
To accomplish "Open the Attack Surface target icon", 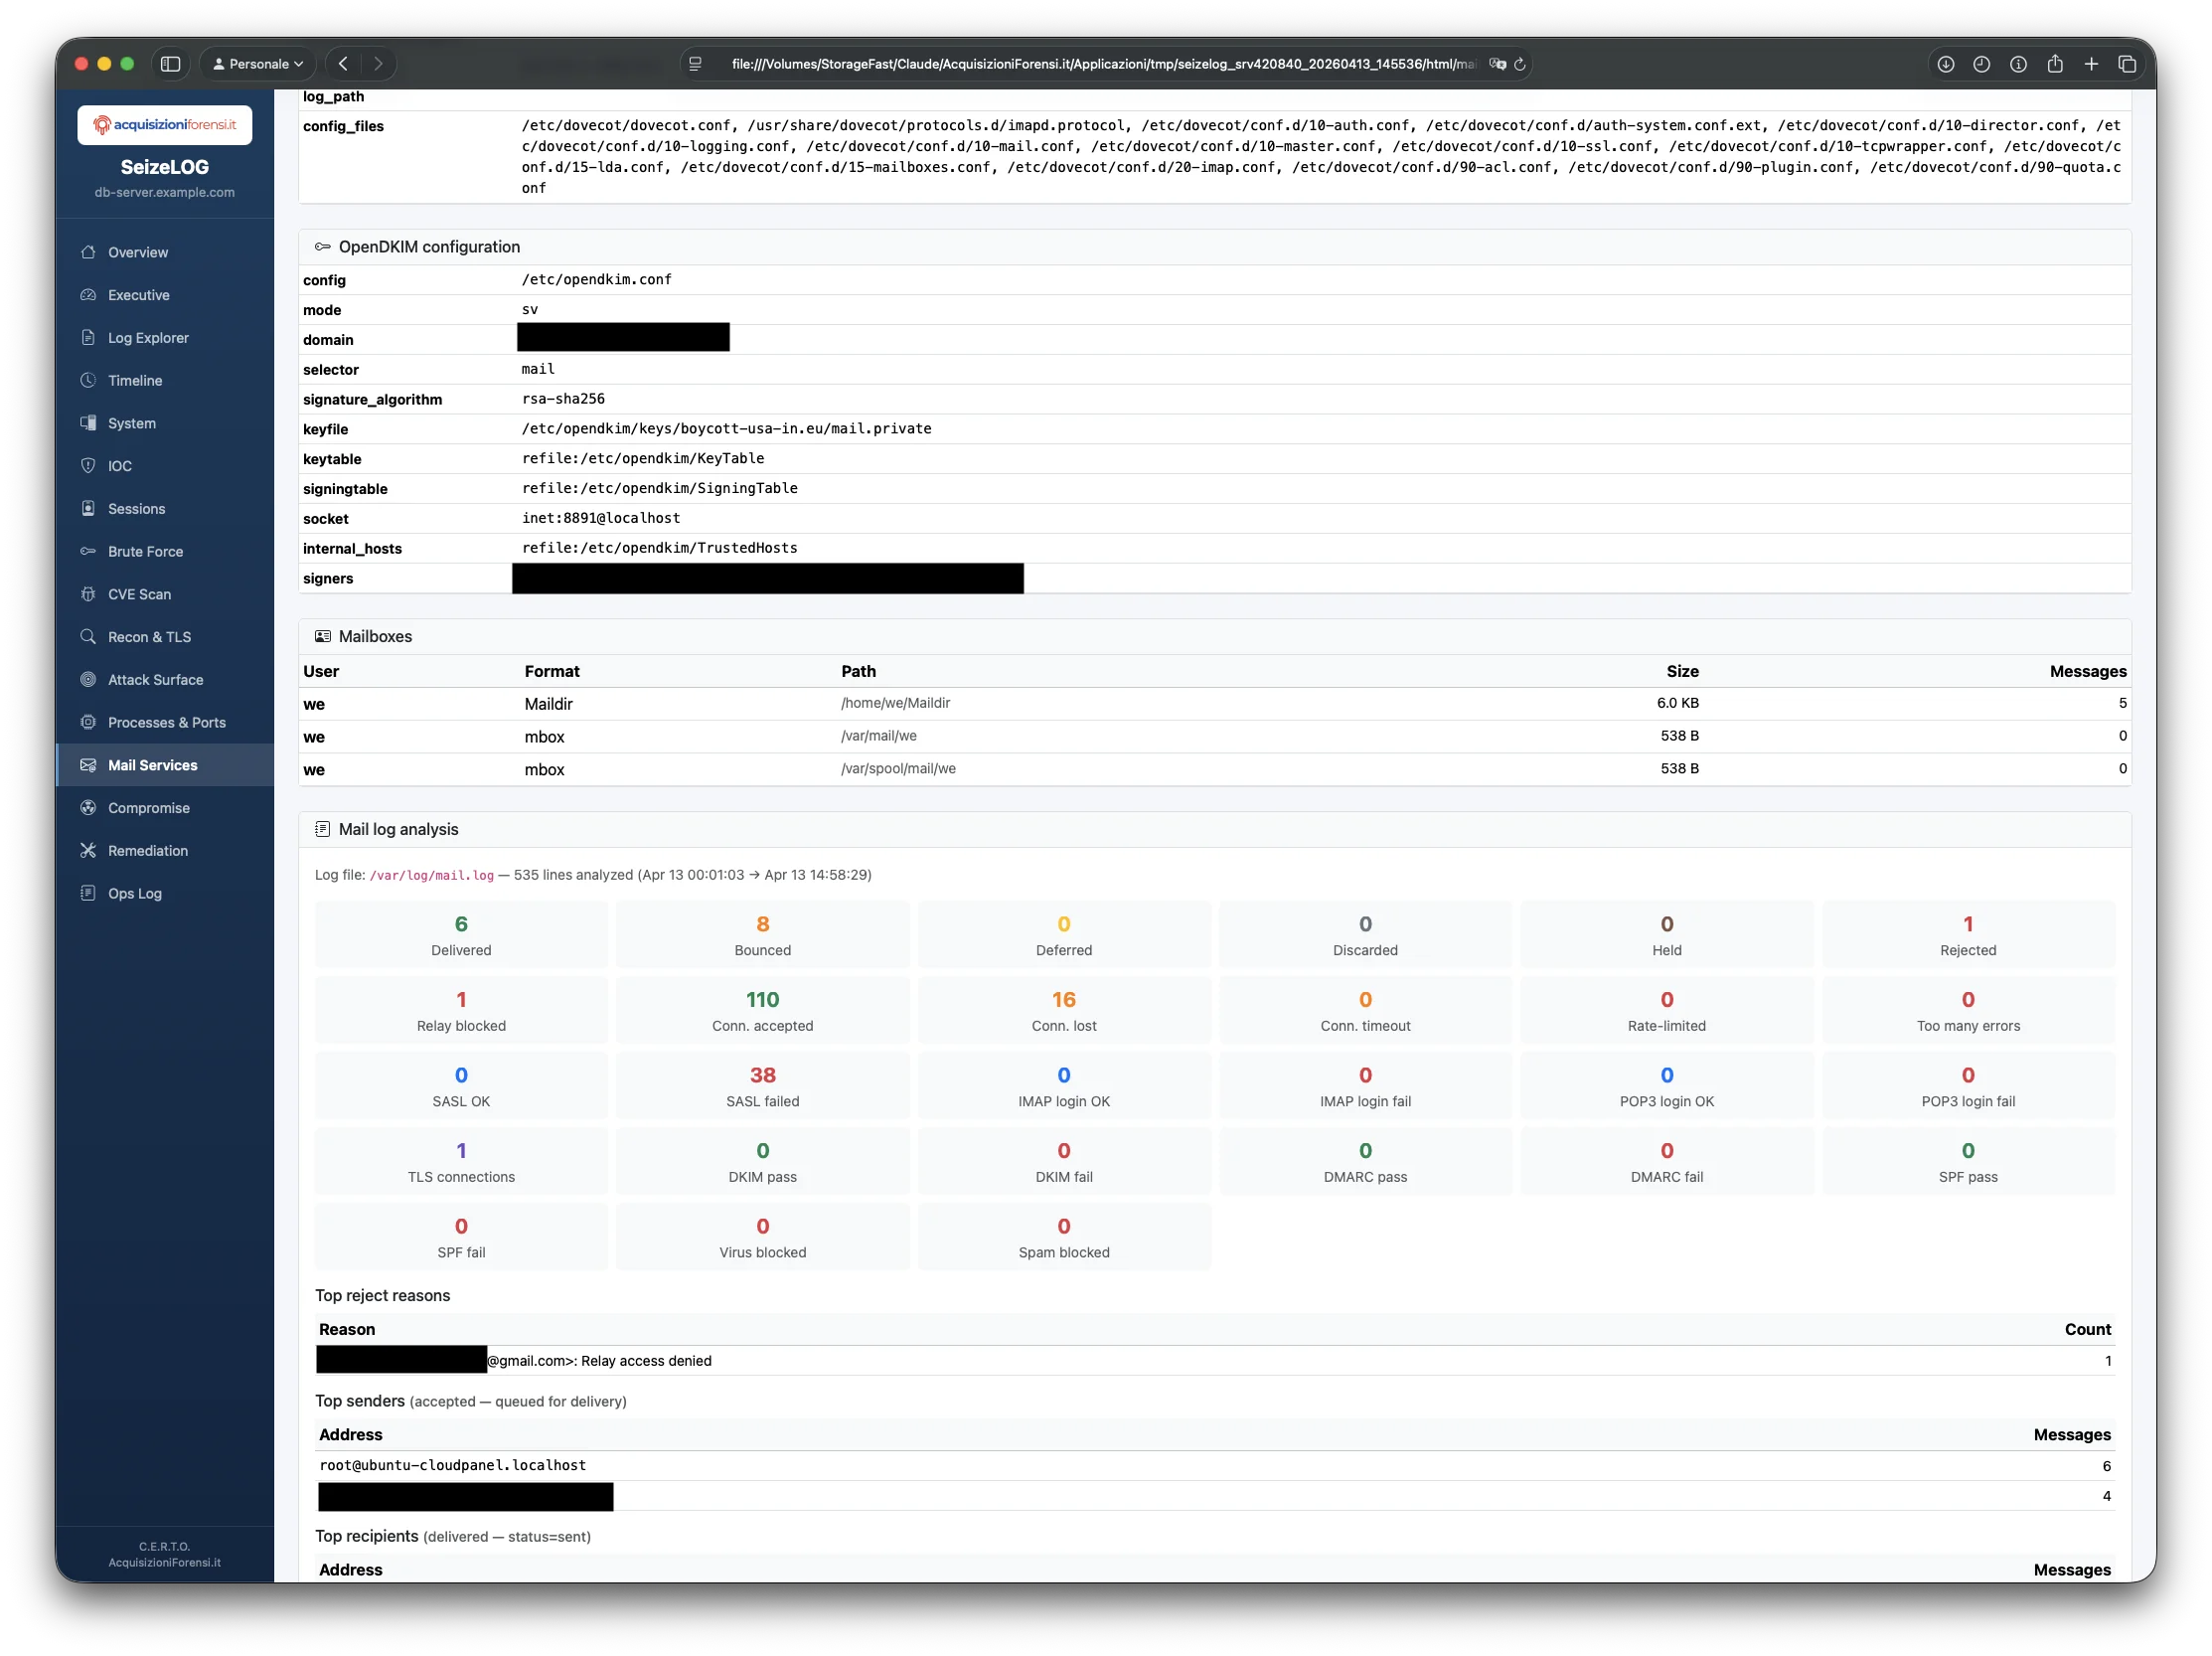I will tap(89, 679).
